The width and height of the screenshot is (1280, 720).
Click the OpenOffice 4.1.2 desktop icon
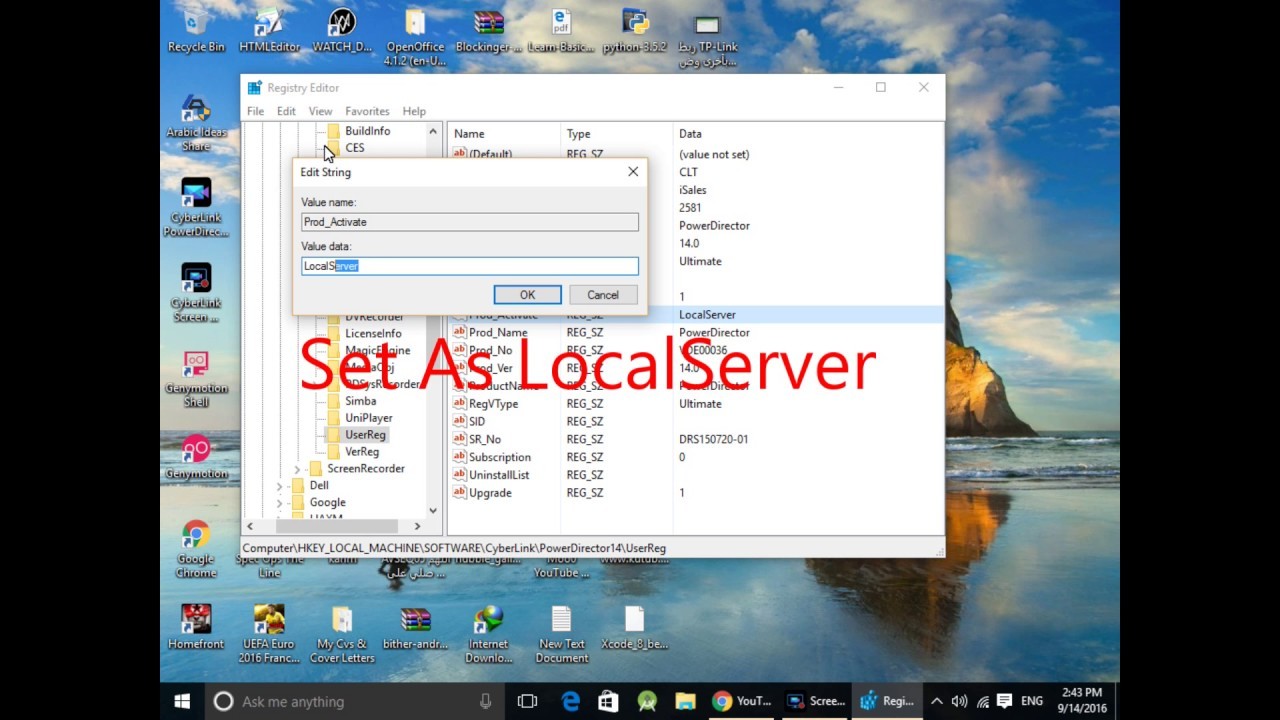[415, 38]
